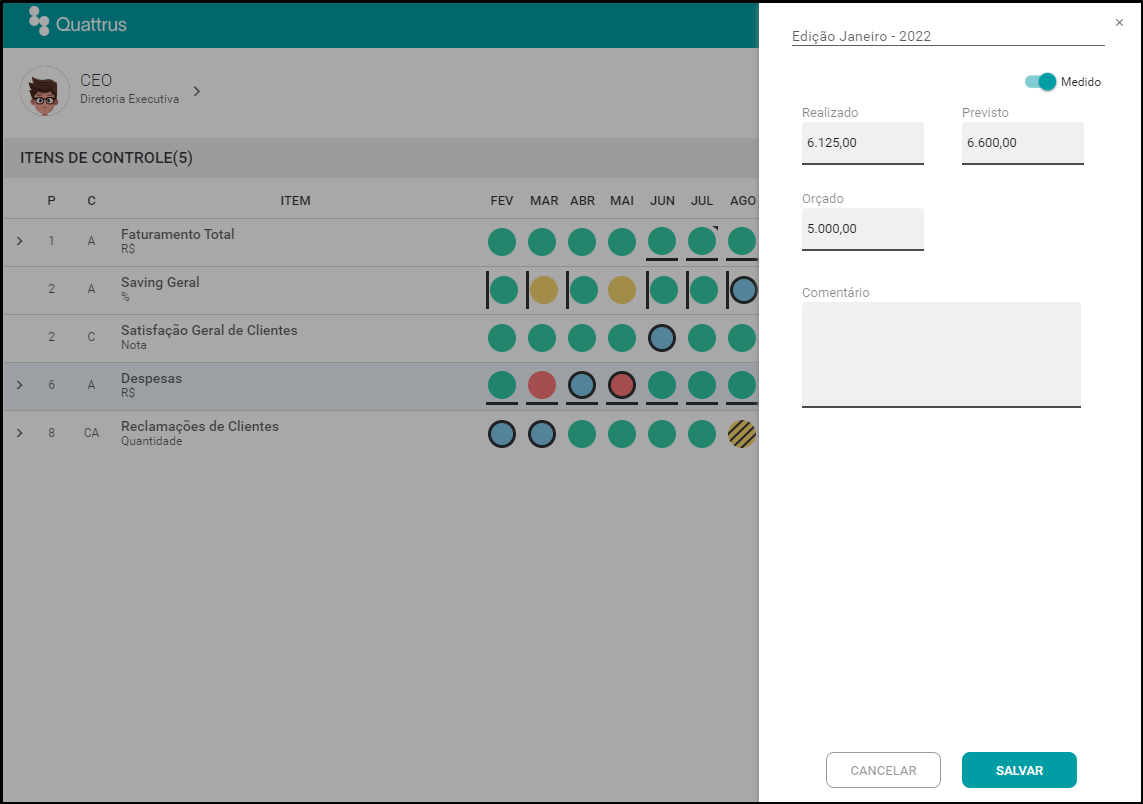1143x804 pixels.
Task: Click the ITENS DE CONTROLE(5) heading
Action: [106, 158]
